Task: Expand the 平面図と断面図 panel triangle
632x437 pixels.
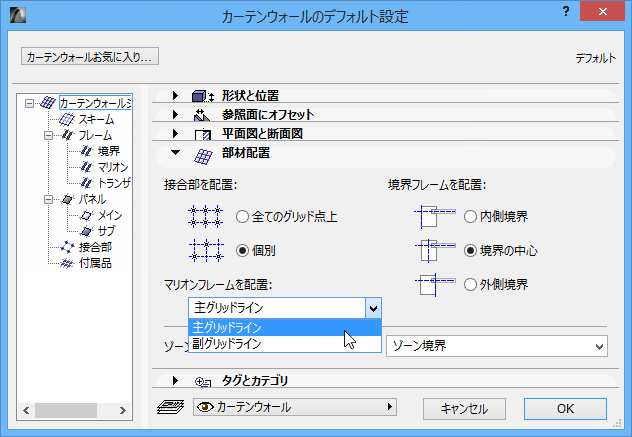Action: click(175, 133)
